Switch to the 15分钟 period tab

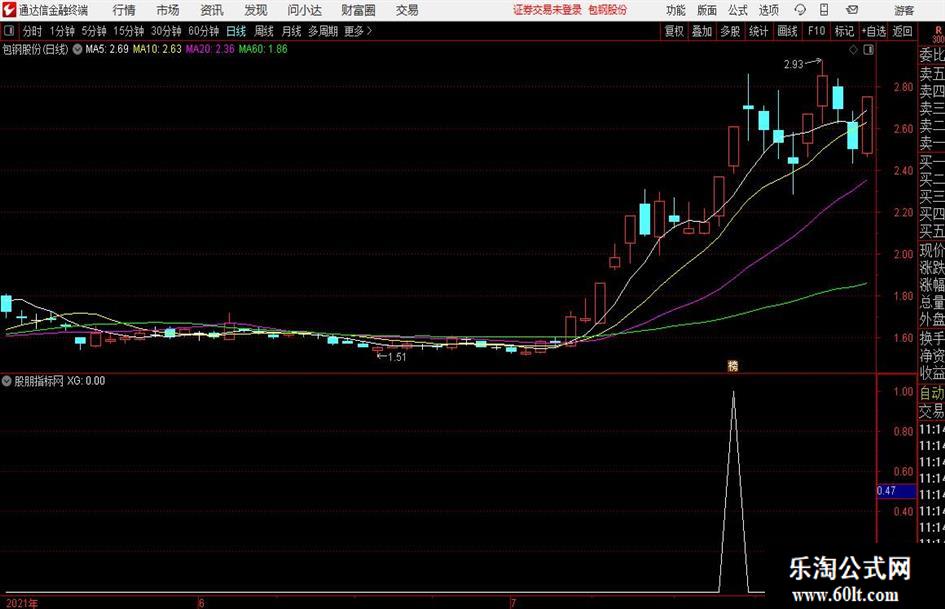(128, 31)
